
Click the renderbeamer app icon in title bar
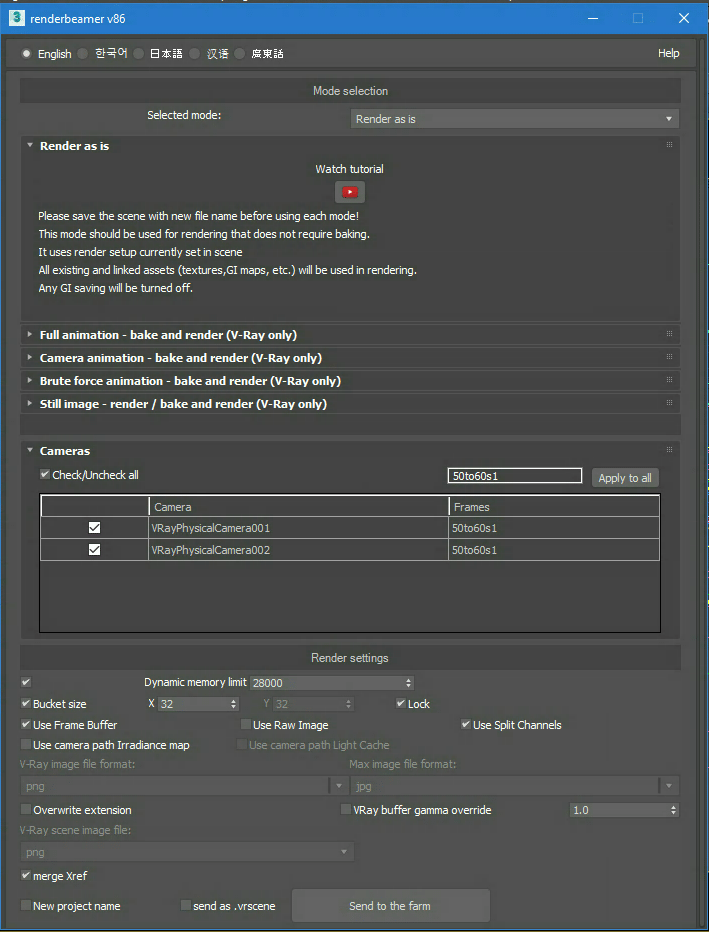pyautogui.click(x=16, y=18)
